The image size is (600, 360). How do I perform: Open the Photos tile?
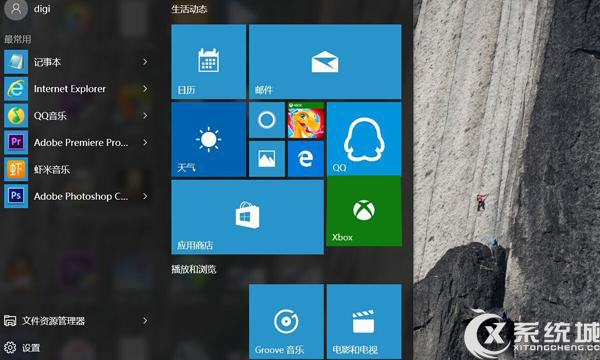point(267,159)
